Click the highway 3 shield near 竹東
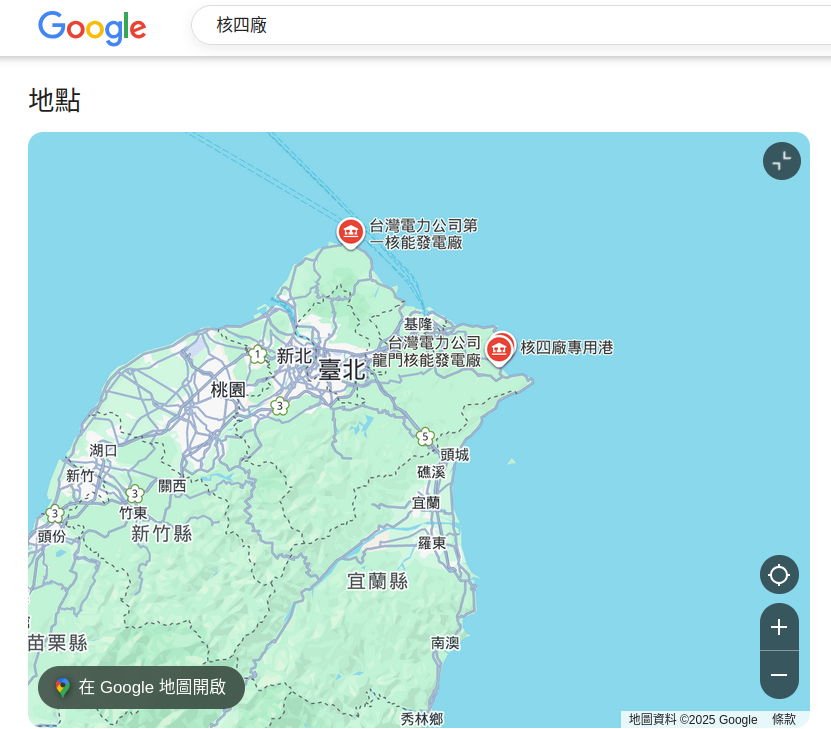Viewport: 831px width, 729px height. pos(135,494)
